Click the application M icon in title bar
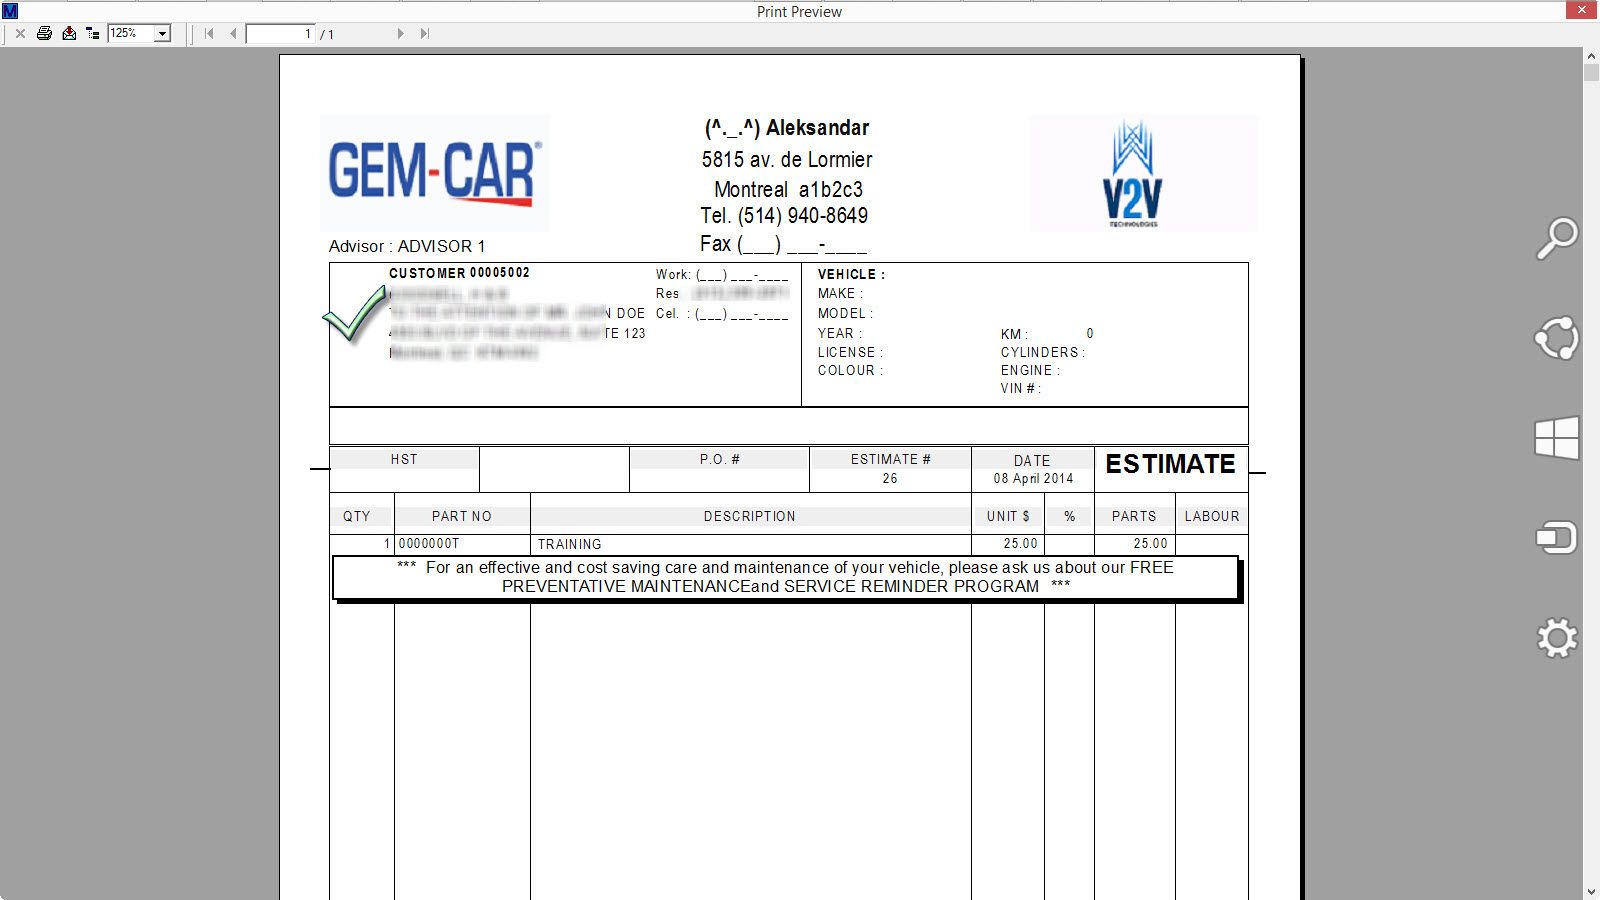 coord(10,10)
